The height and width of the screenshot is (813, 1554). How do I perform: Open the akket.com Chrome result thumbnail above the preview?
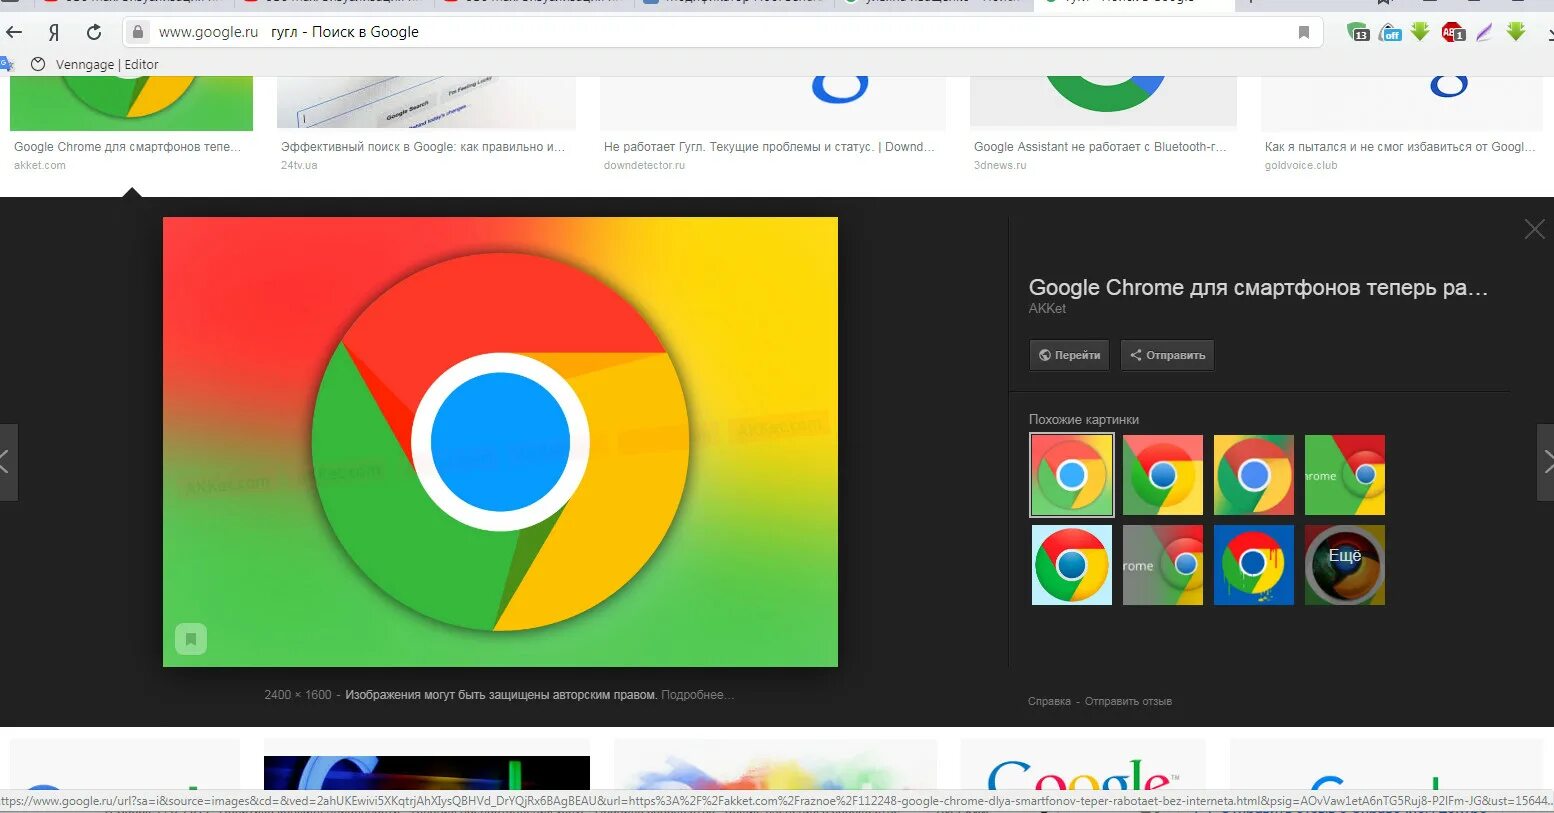click(x=131, y=103)
